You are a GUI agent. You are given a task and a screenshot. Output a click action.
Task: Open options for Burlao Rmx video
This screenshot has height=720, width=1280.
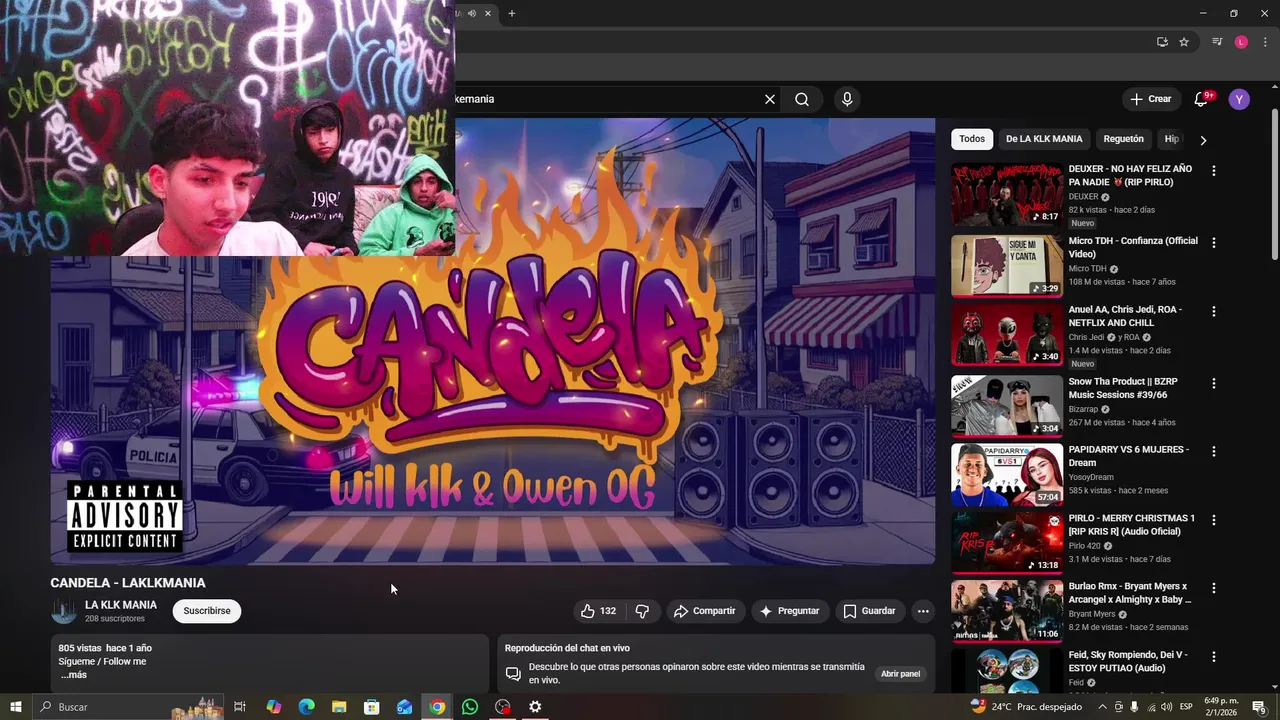pyautogui.click(x=1214, y=589)
